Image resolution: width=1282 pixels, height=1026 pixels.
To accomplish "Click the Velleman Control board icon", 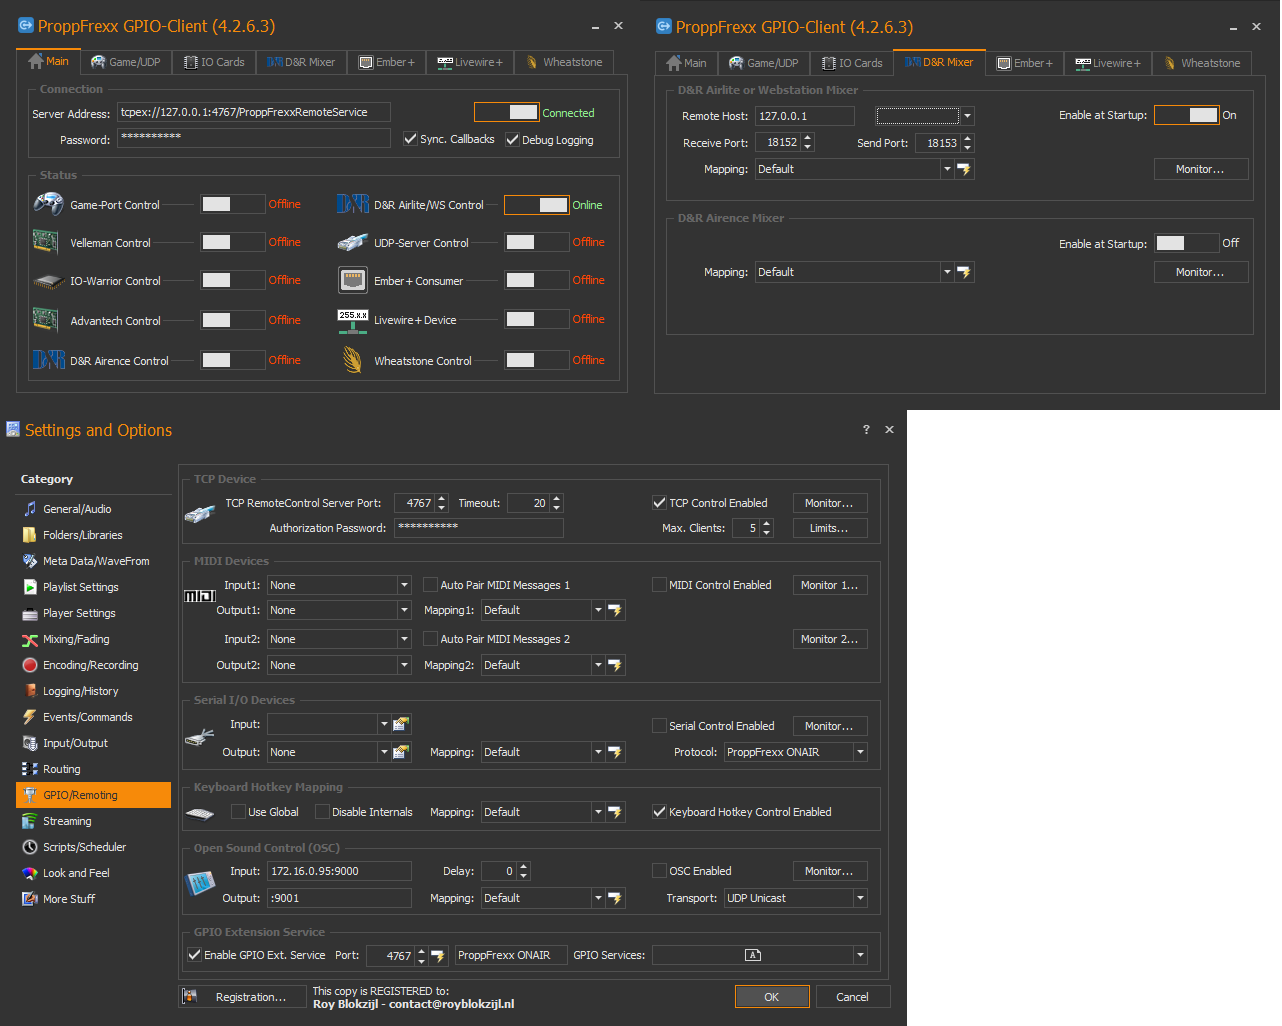I will (45, 242).
